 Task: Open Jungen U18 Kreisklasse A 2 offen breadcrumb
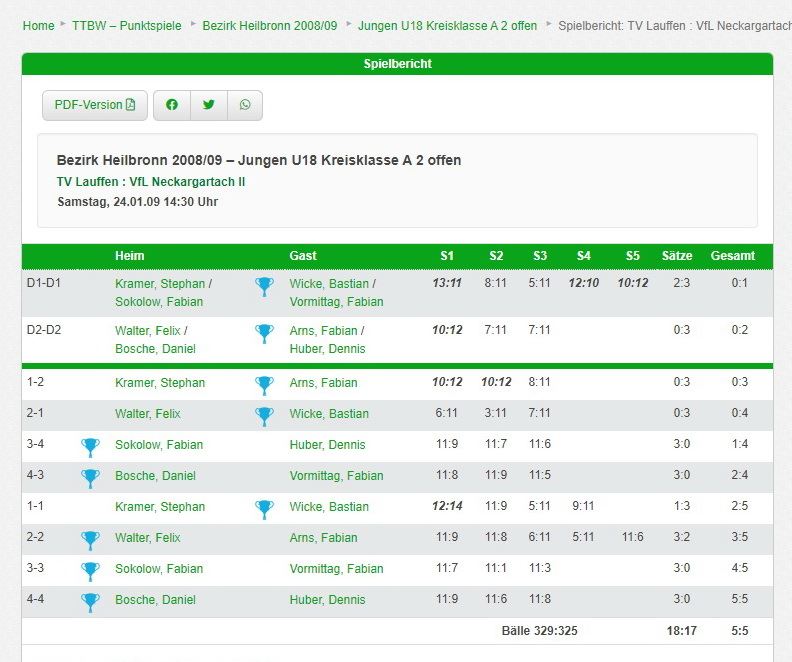coord(448,26)
